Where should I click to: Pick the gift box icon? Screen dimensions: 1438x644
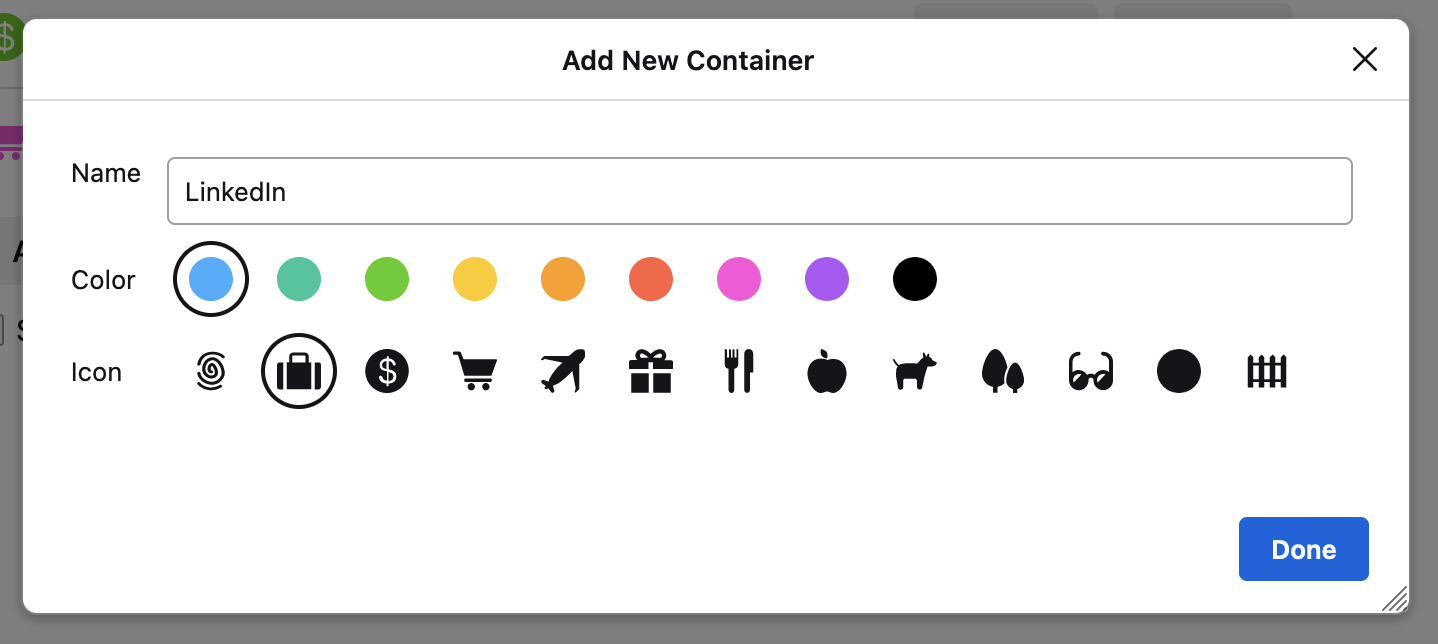coord(651,372)
